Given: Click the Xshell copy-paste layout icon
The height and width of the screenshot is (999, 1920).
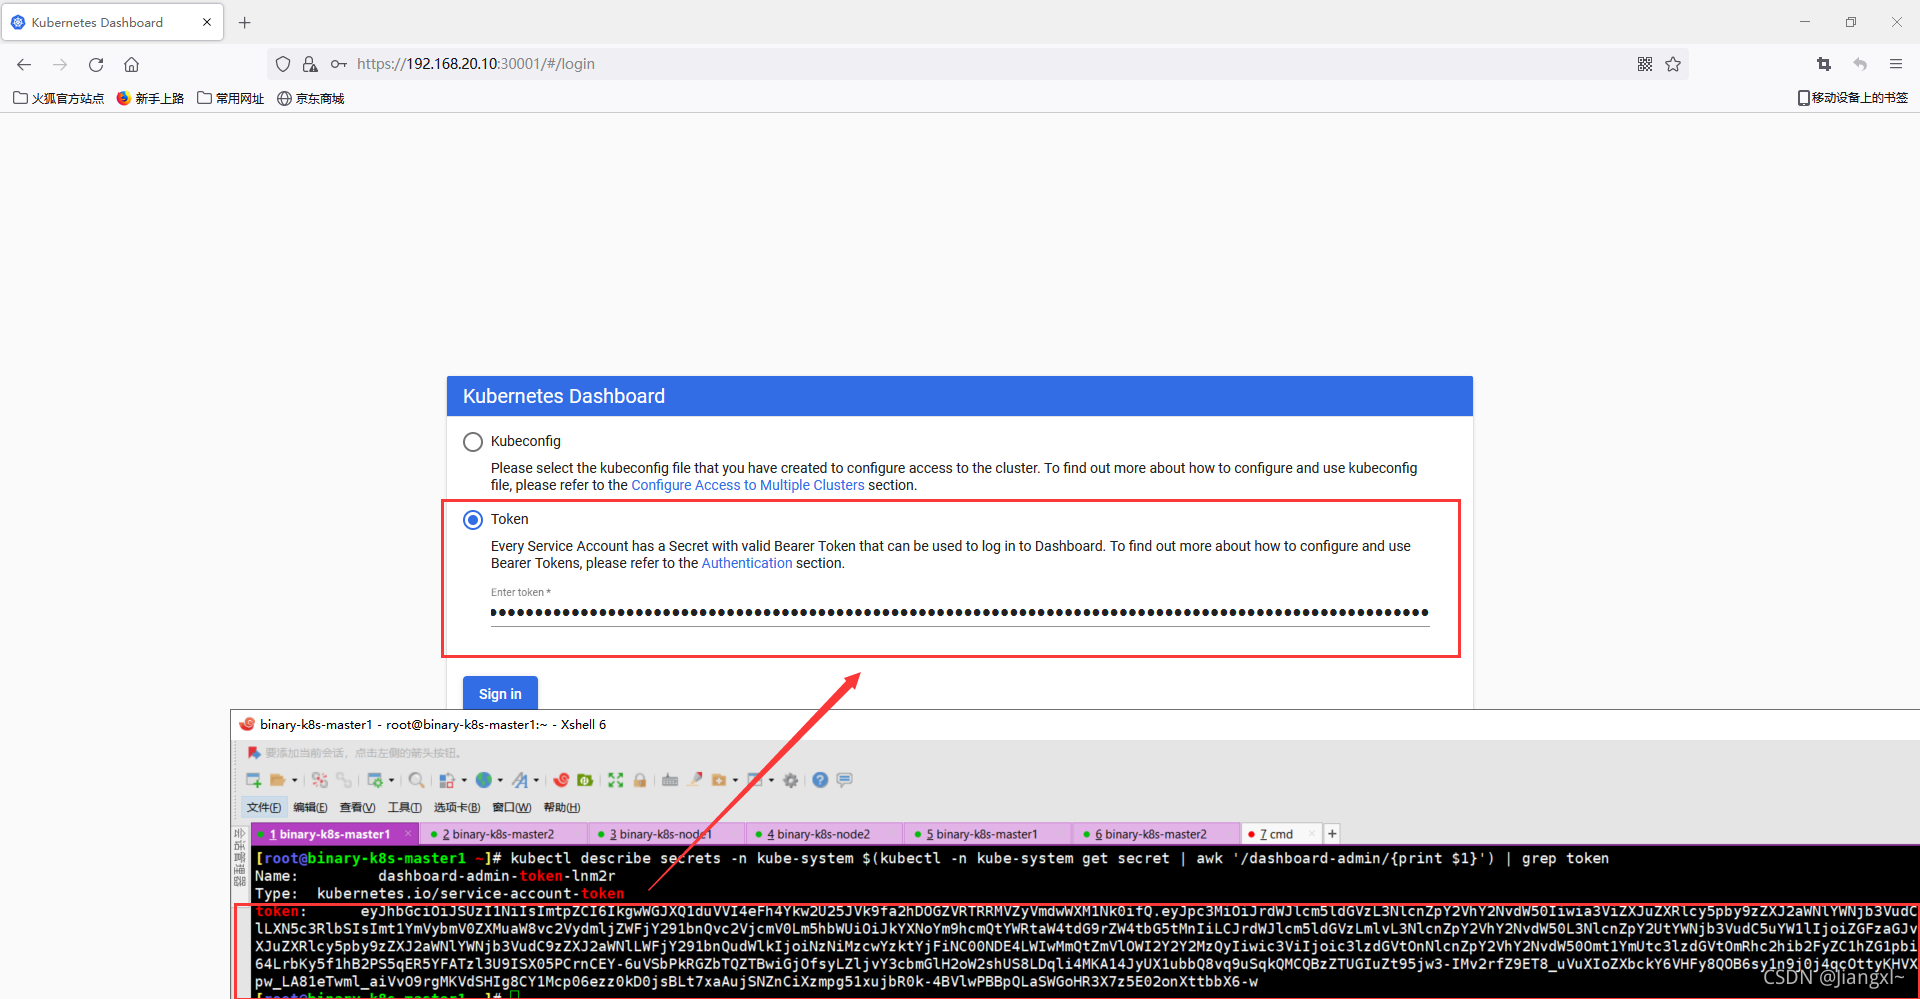Looking at the screenshot, I should 447,780.
